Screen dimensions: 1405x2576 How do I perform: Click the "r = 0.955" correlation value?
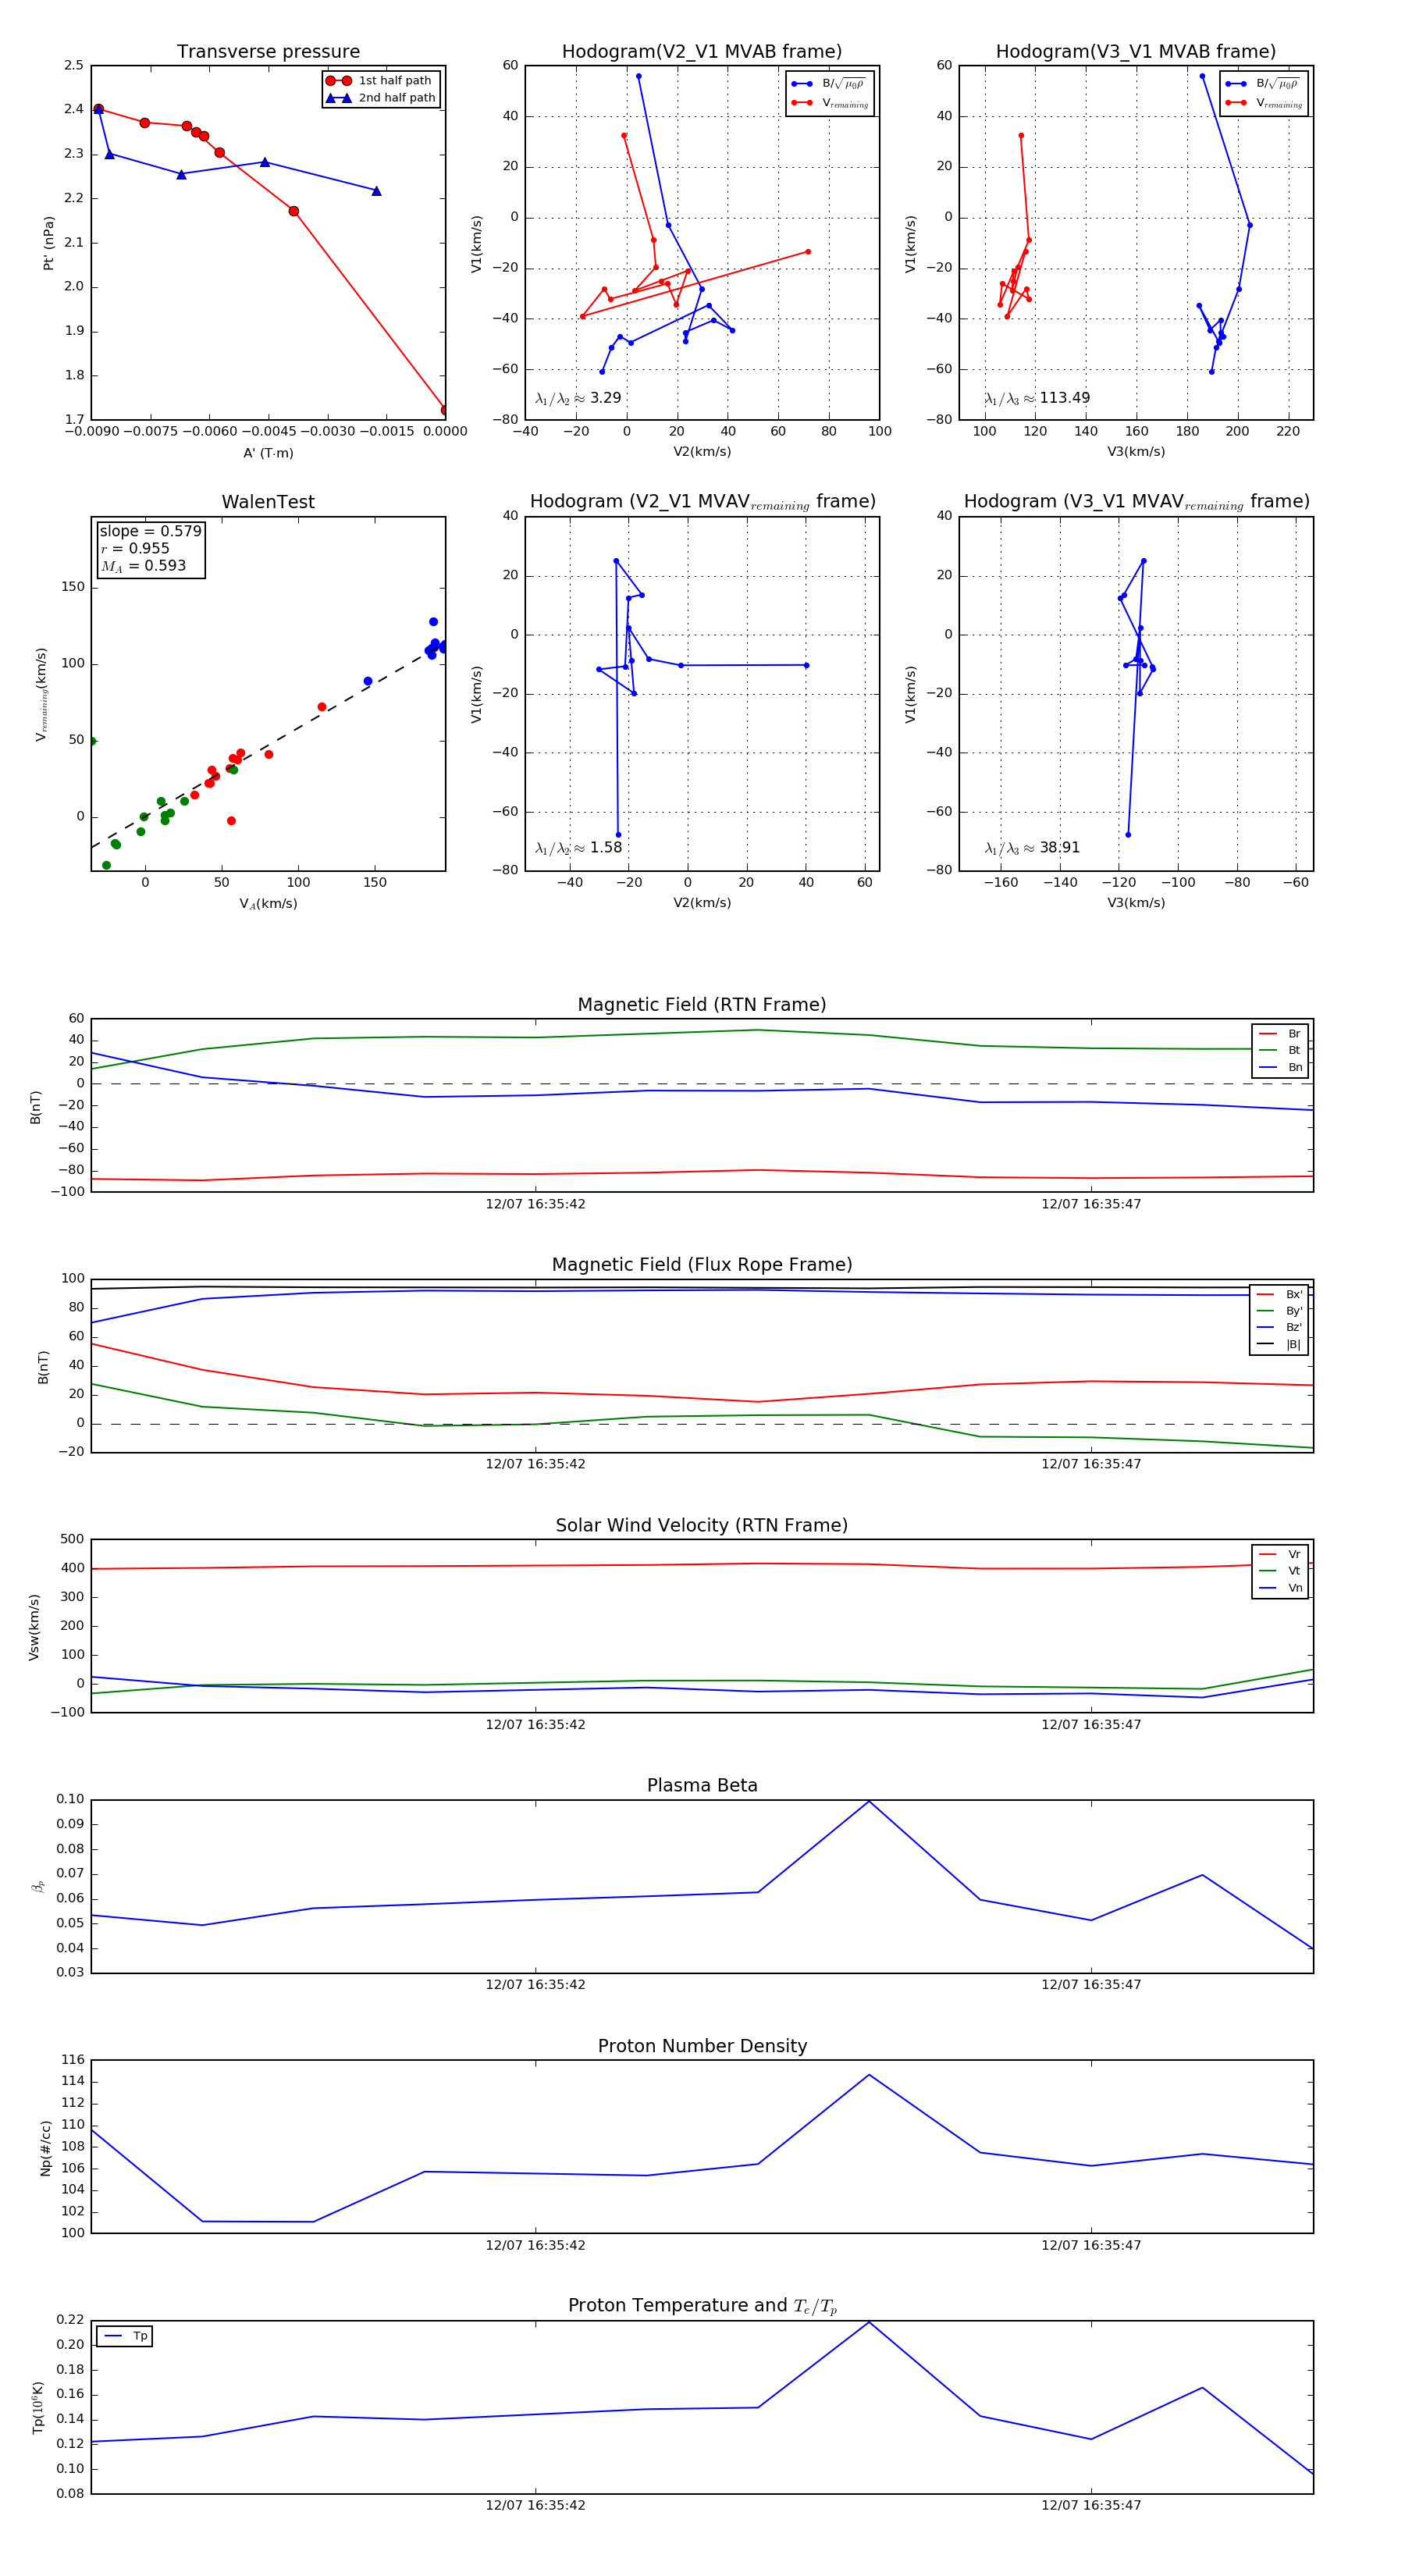tap(135, 548)
